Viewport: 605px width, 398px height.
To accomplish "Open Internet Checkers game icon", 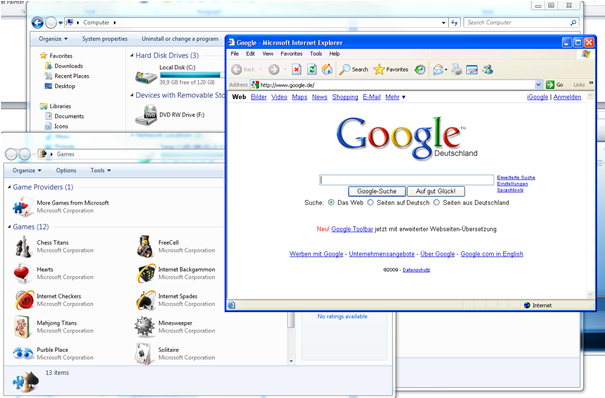I will [x=24, y=300].
